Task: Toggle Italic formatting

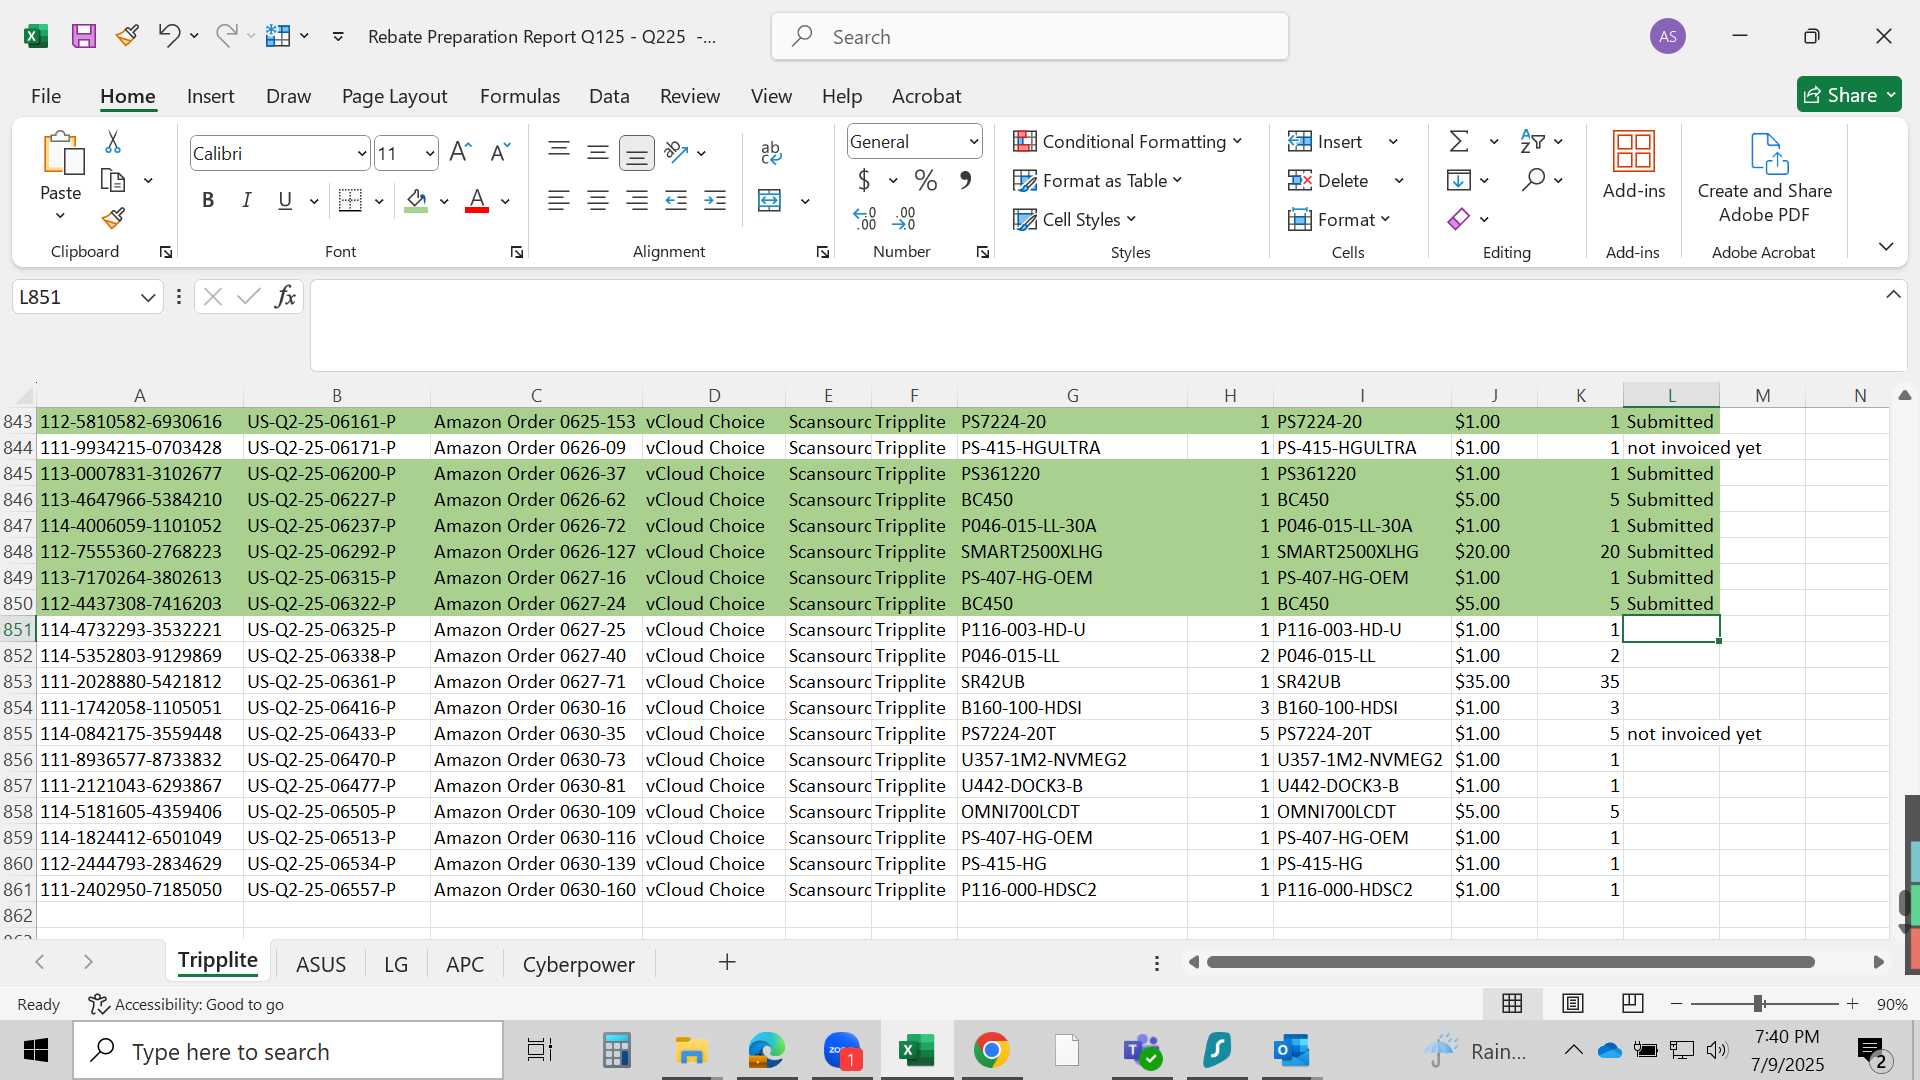Action: pos(246,201)
